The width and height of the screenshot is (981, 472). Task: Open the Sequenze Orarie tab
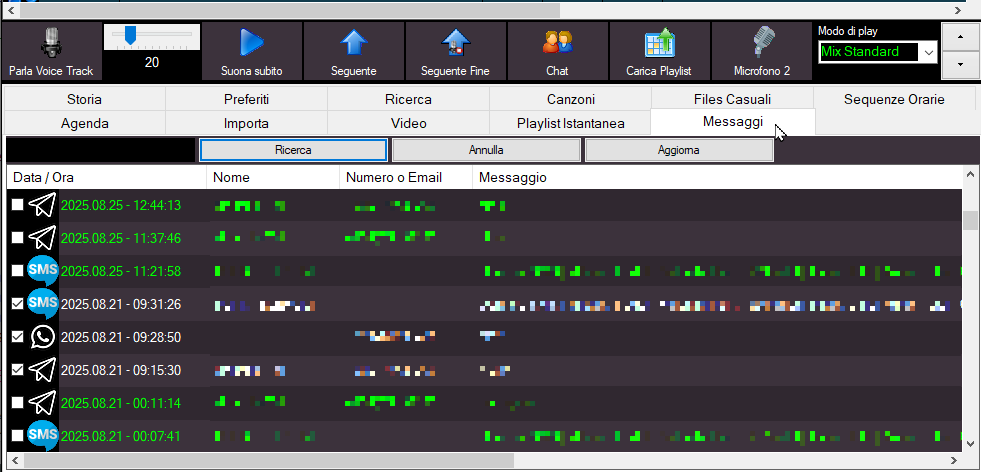click(x=894, y=99)
